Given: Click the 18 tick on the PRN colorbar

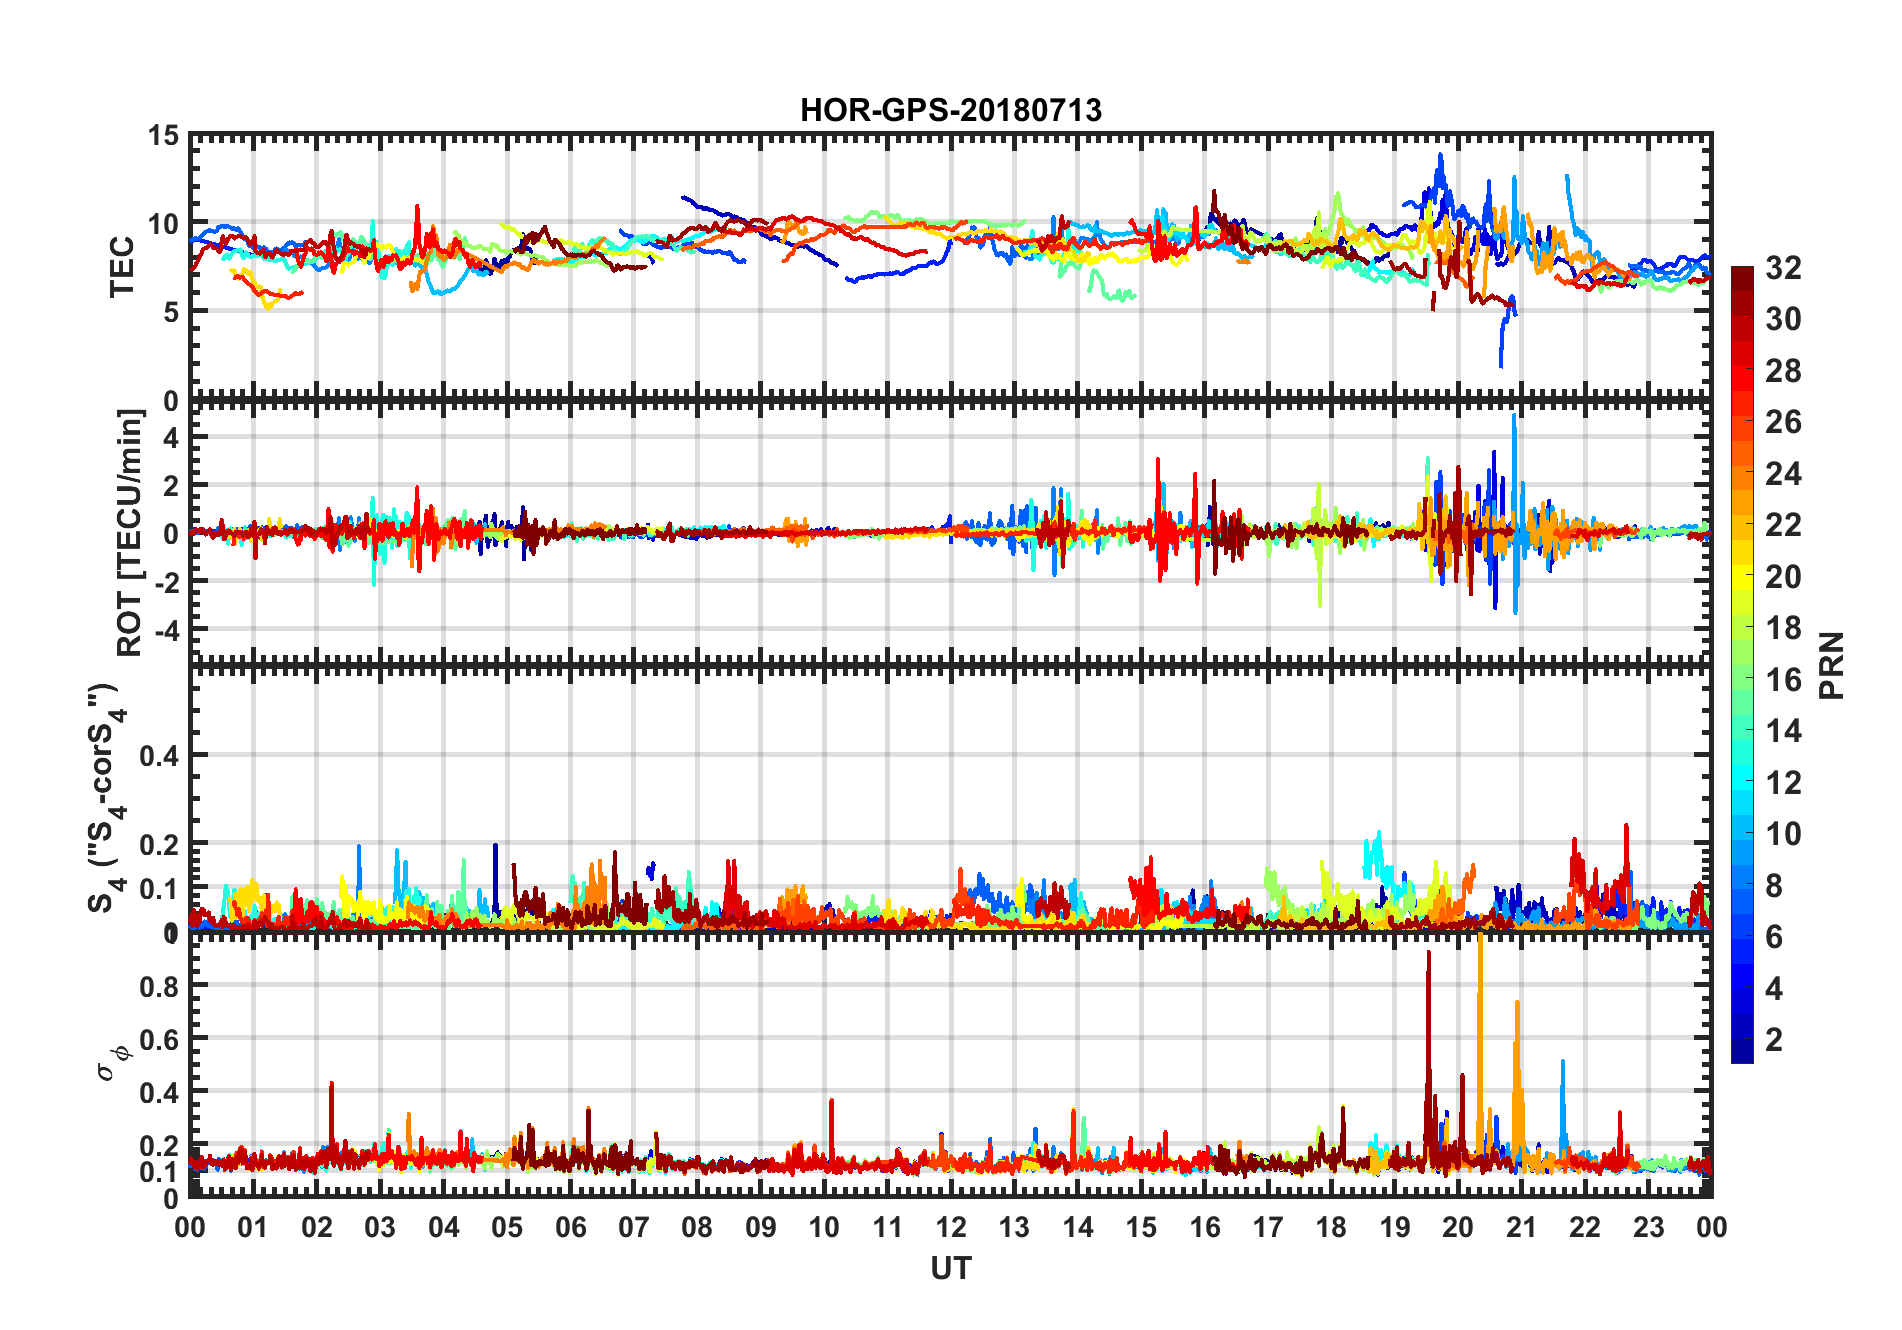Looking at the screenshot, I should coord(1783,628).
